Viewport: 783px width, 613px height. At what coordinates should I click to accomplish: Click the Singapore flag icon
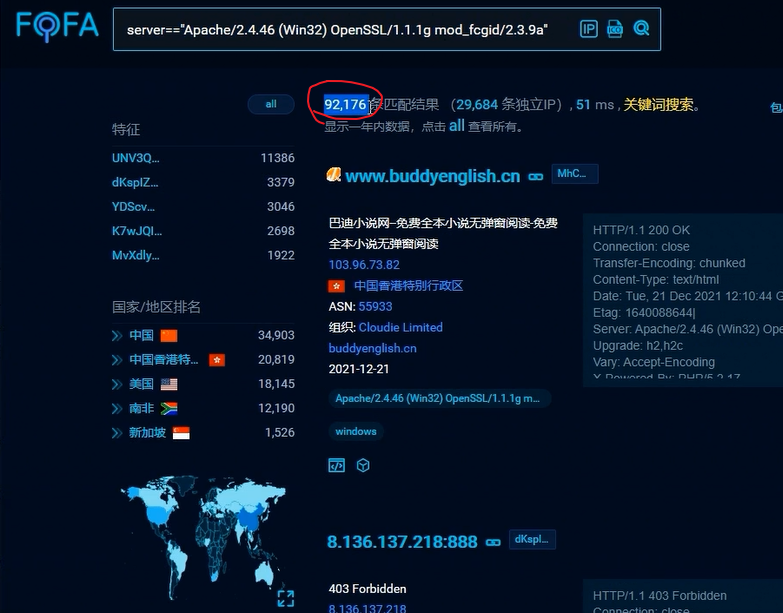(x=181, y=433)
